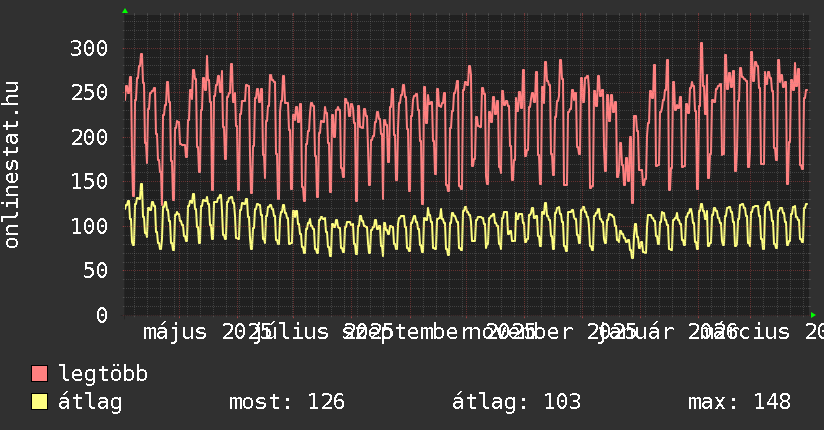Screen dimensions: 824x430
Task: Click the green arrow atop the y-axis
Action: click(124, 11)
